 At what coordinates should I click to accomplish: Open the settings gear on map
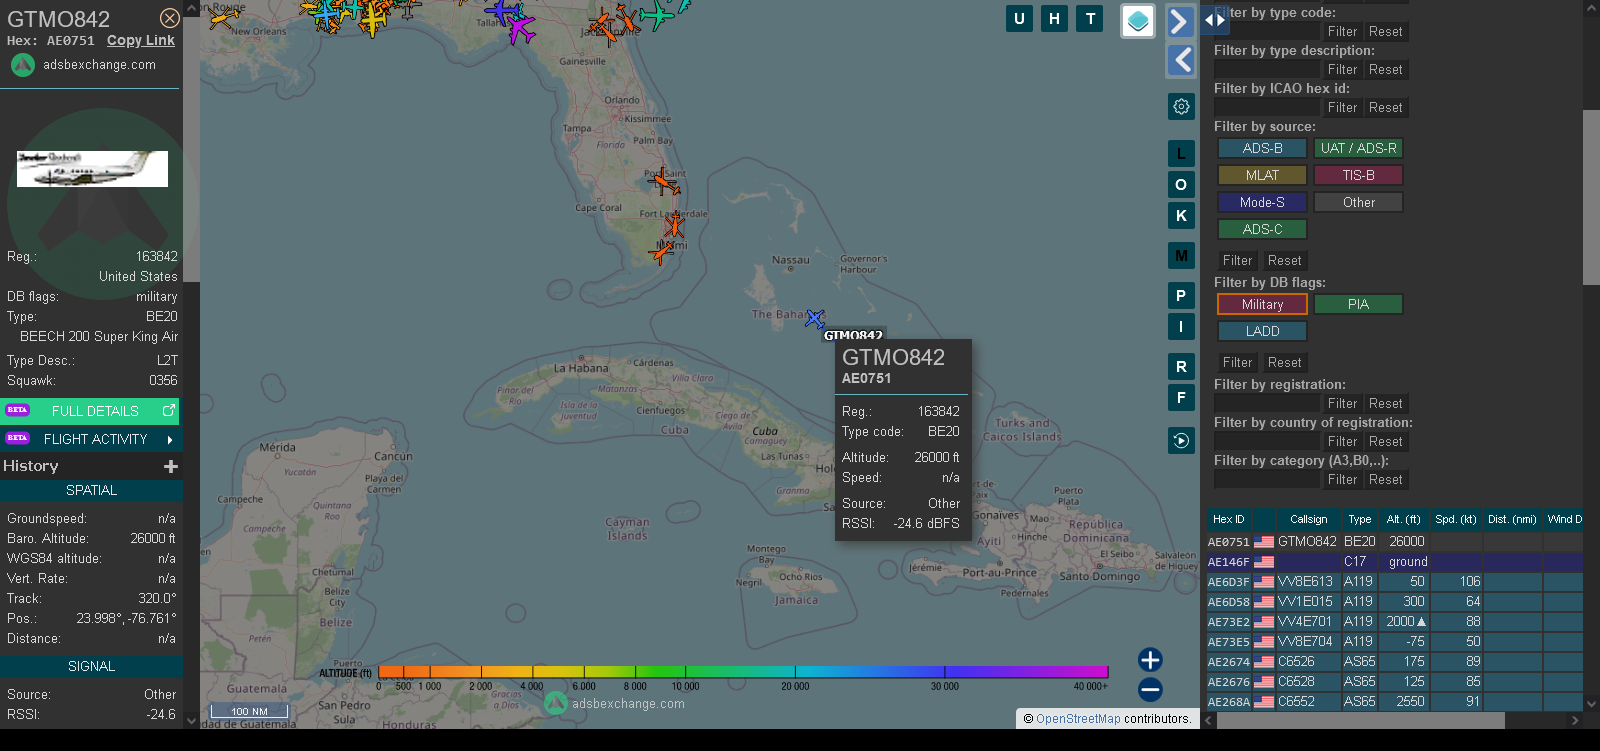1181,106
